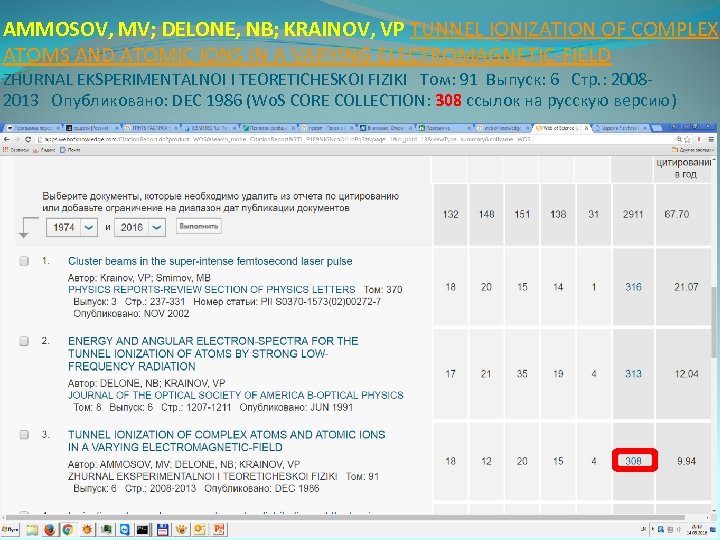Switch to the Web of Knowledge tab
Image resolution: width=720 pixels, height=540 pixels.
pyautogui.click(x=504, y=128)
